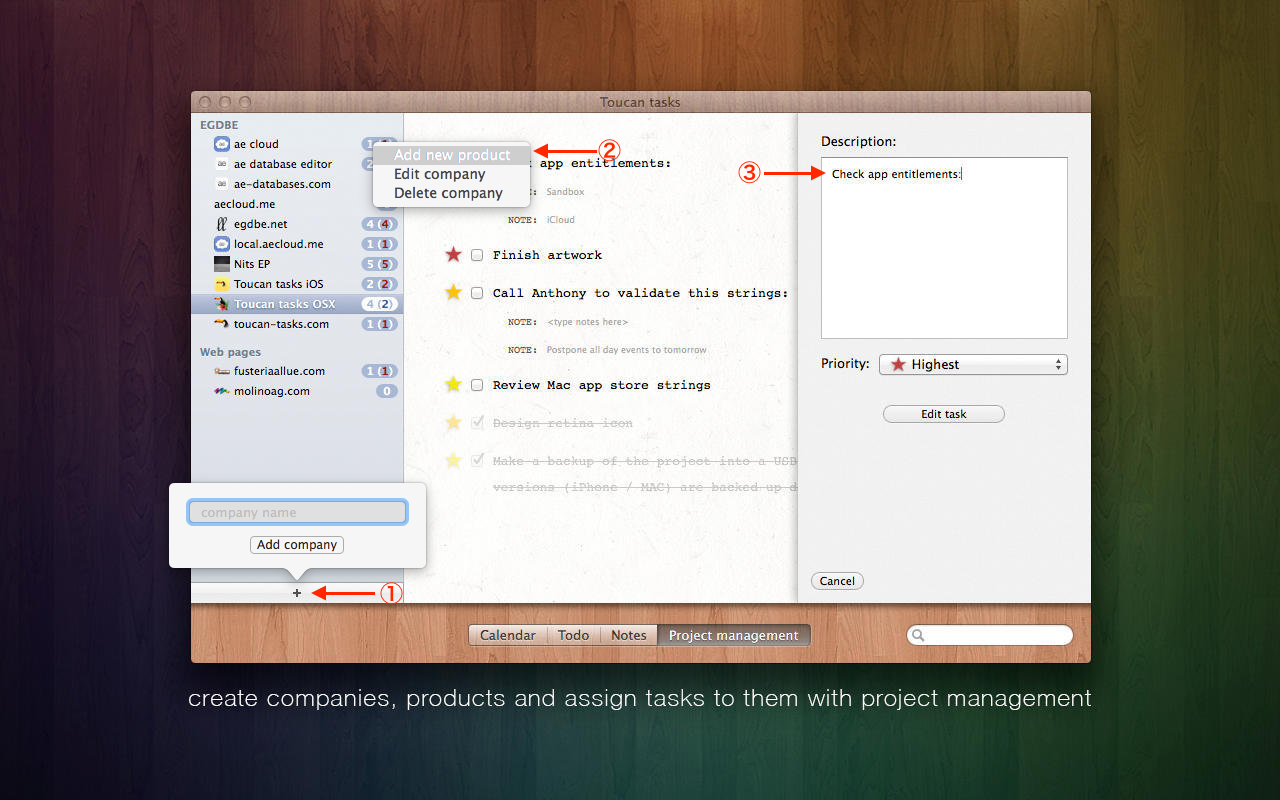1280x800 pixels.
Task: Click into the Description text area
Action: [944, 248]
